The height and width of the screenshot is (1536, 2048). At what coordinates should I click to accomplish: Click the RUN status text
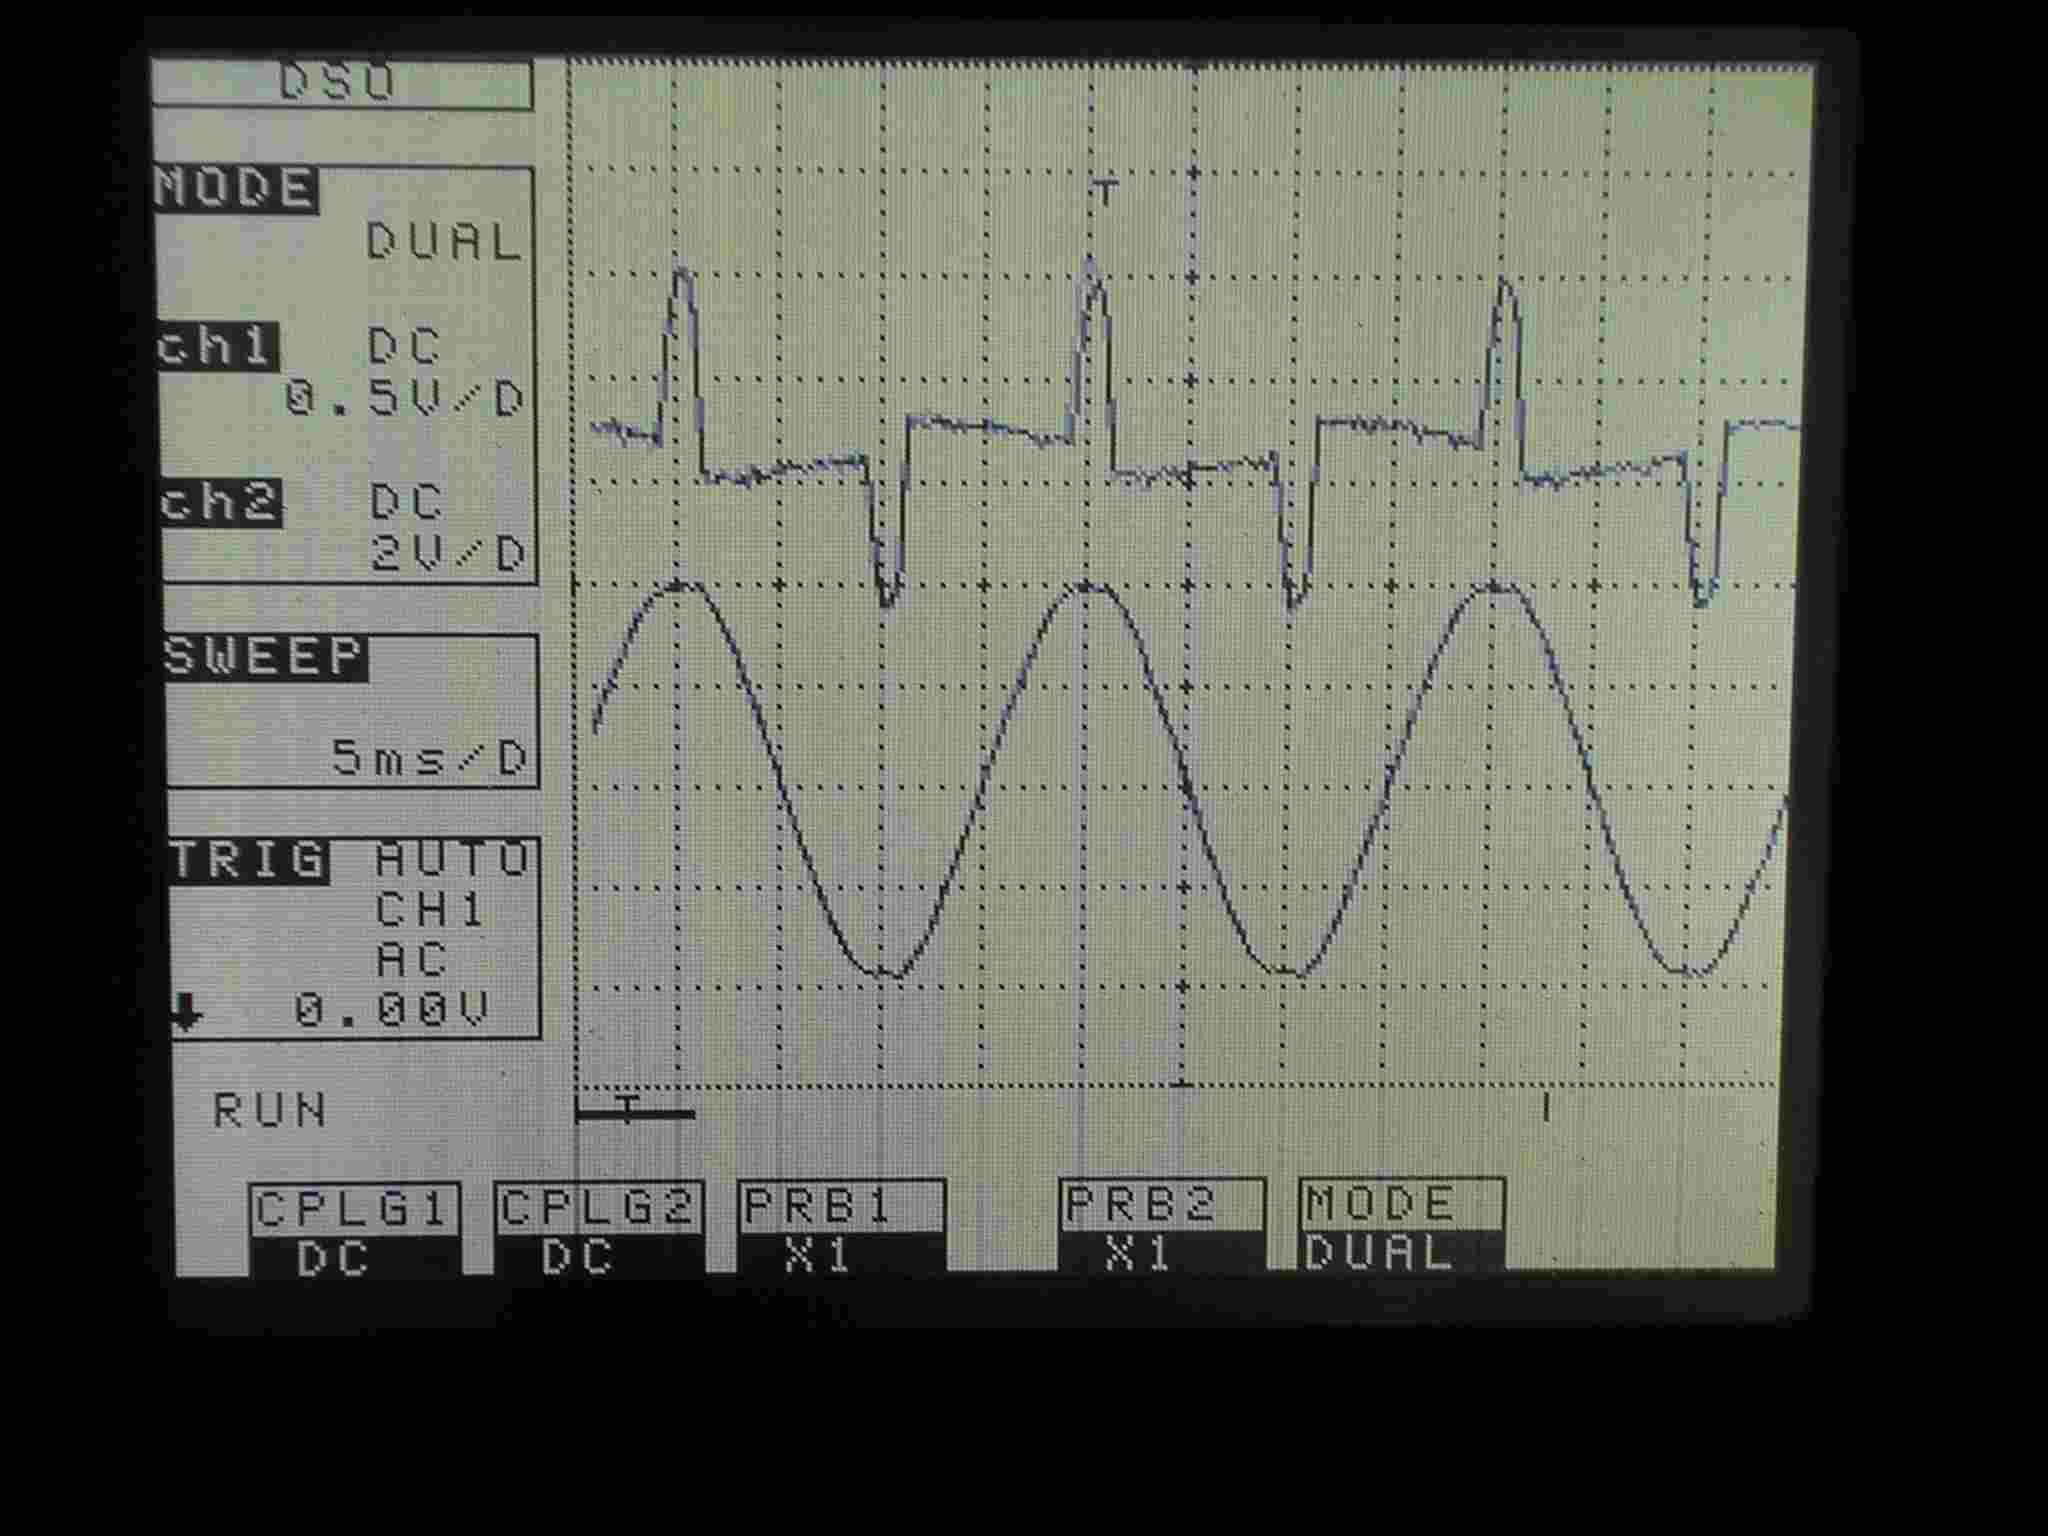click(270, 1111)
